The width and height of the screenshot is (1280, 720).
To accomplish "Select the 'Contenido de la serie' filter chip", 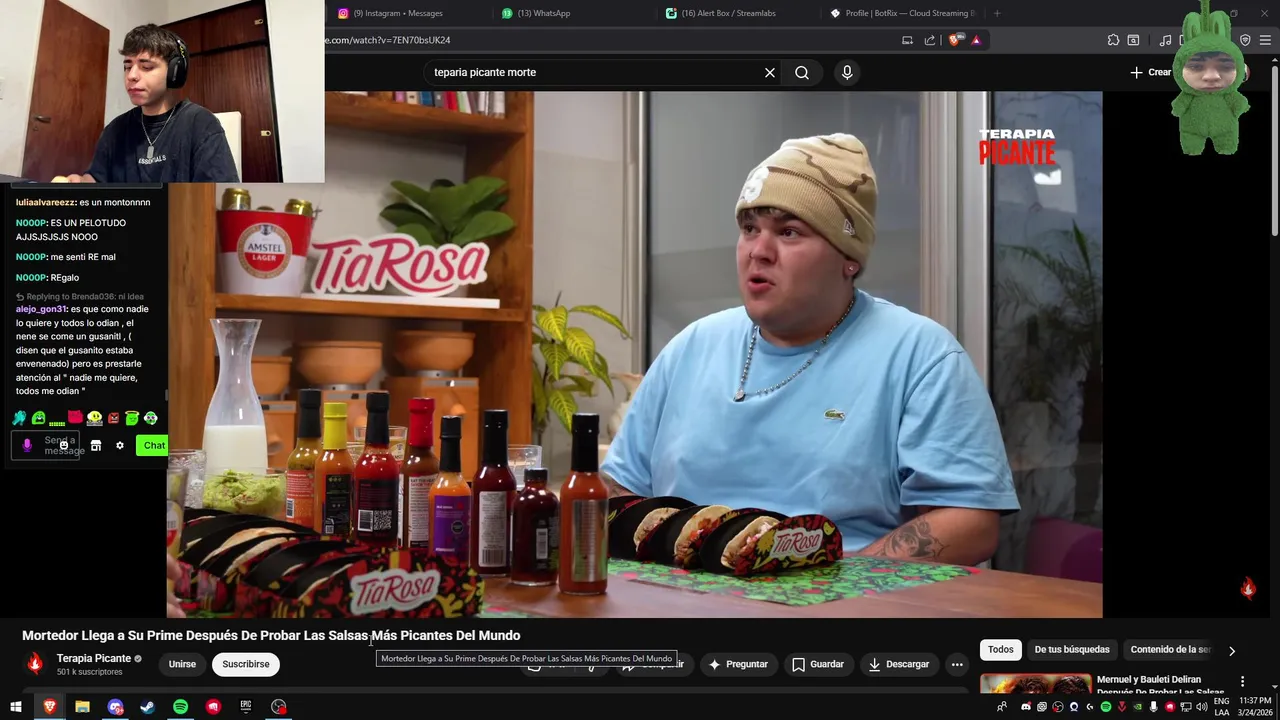I will click(x=1170, y=650).
